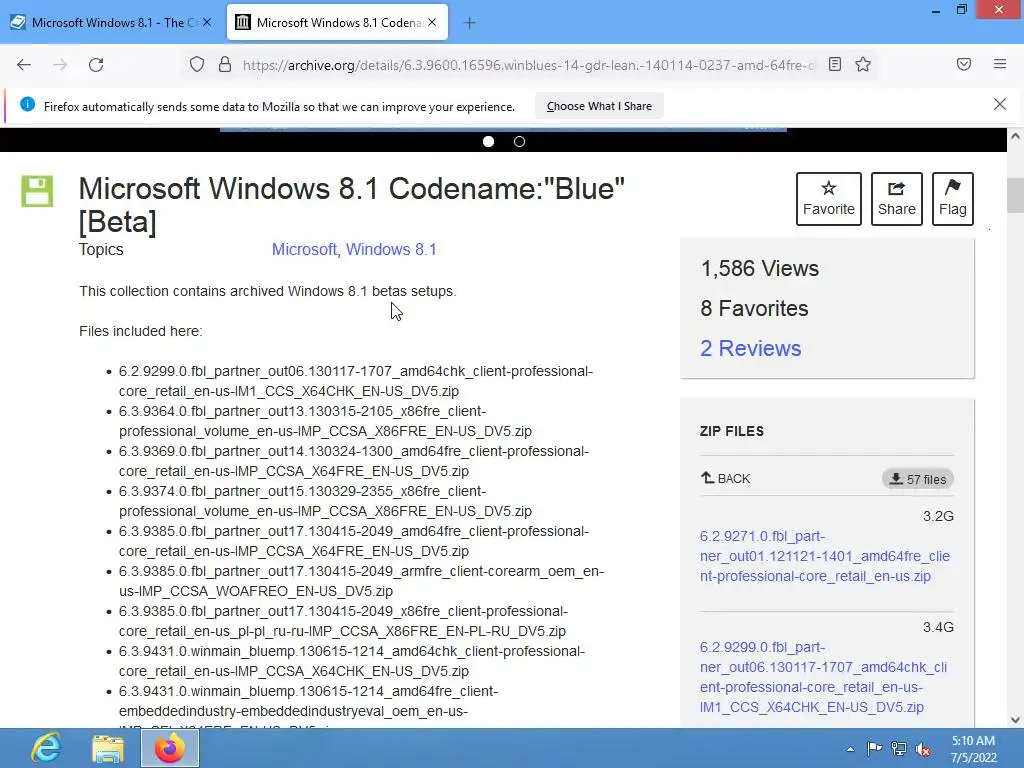Viewport: 1024px width, 768px height.
Task: Open the 6.2.9271.0.fbl_partner_out01 zip link
Action: click(x=824, y=556)
